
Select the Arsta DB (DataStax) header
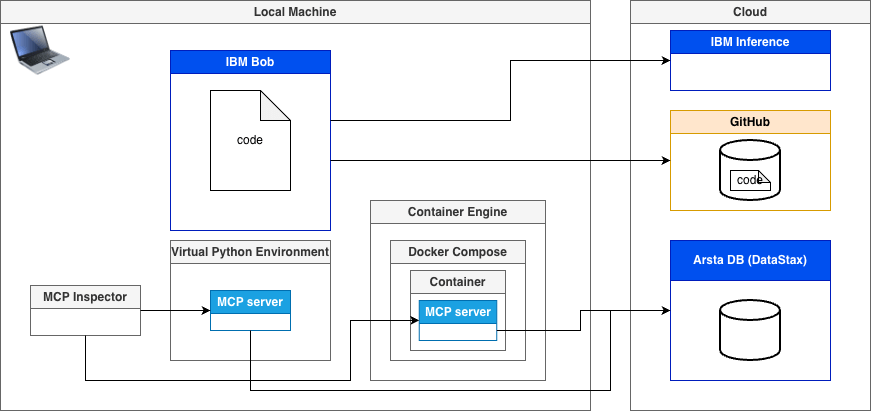click(x=749, y=260)
